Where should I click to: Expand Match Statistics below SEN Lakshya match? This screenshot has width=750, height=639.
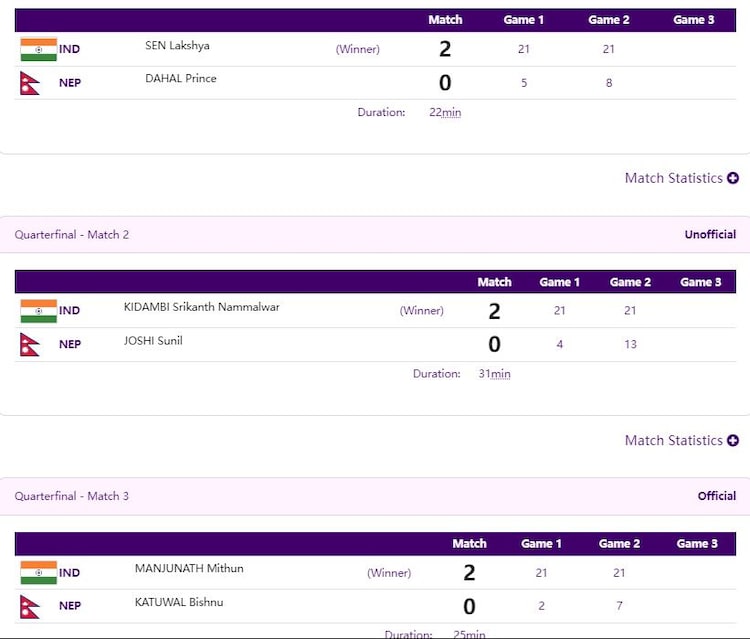[x=681, y=178]
